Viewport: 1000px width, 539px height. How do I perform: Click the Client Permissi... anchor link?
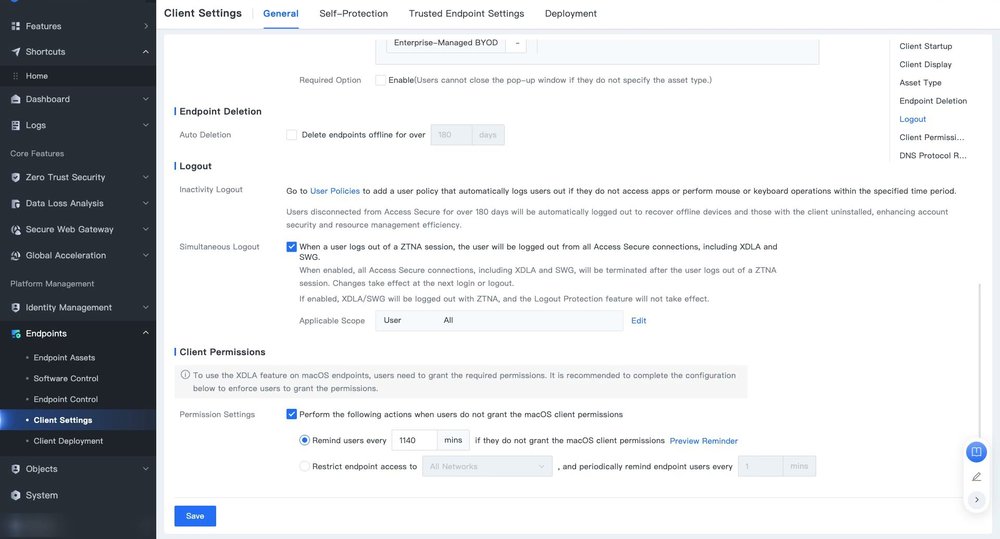(x=932, y=137)
